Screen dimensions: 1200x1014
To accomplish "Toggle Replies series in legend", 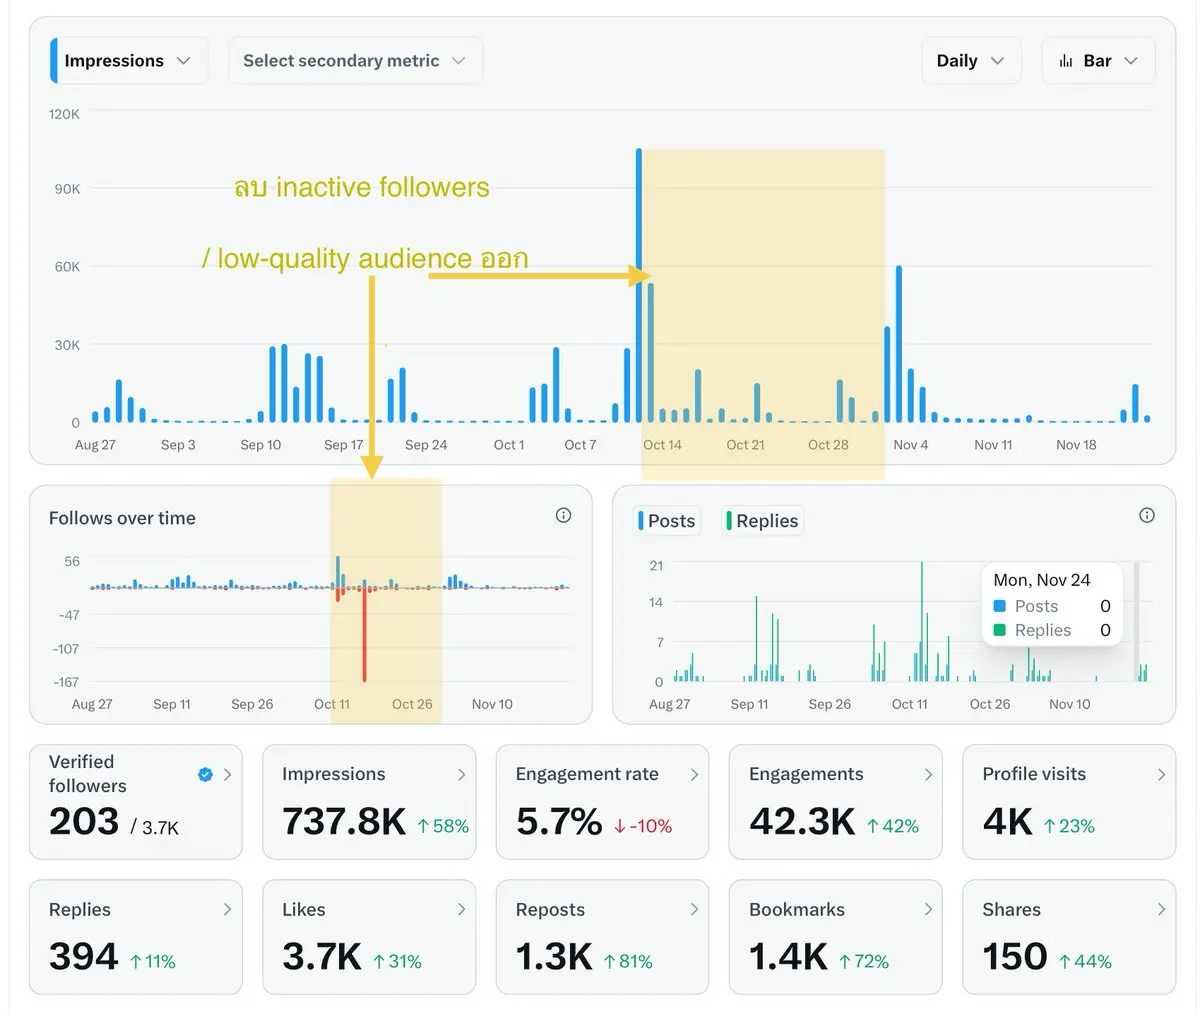I will (762, 521).
